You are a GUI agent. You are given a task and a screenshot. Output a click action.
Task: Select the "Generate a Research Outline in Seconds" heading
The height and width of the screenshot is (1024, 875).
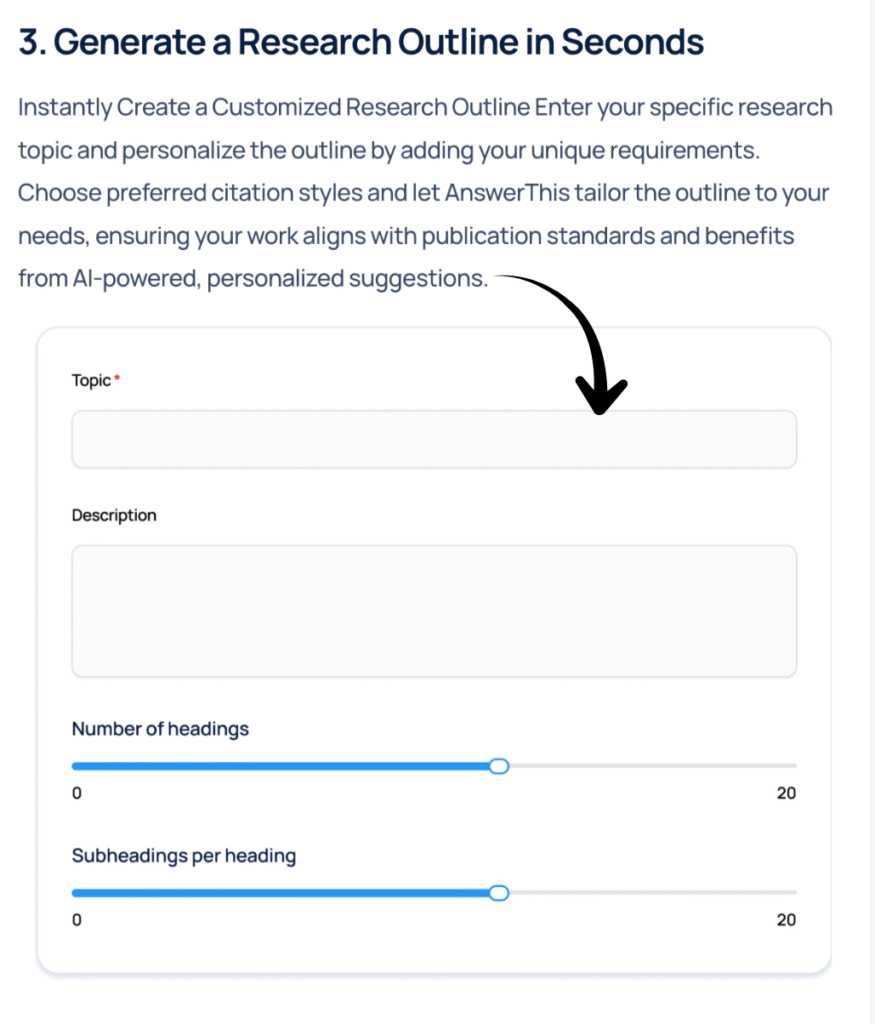(361, 43)
